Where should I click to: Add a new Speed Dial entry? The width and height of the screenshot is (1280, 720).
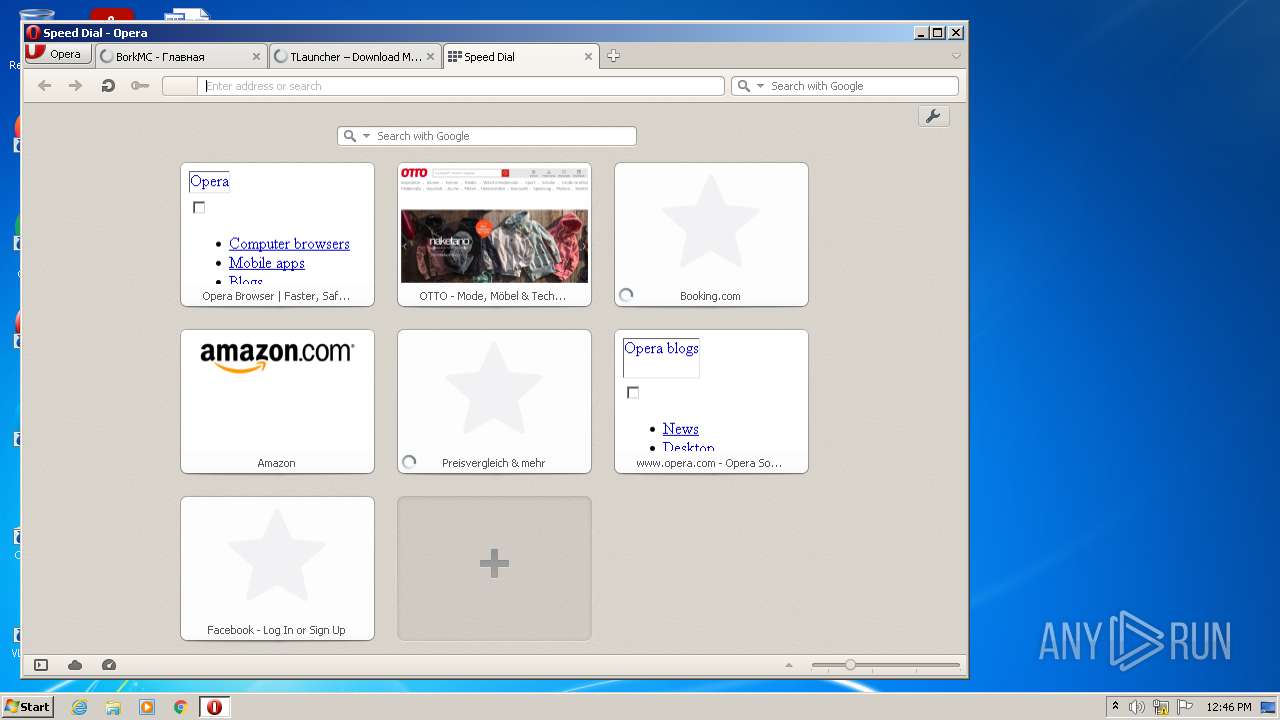pos(494,569)
